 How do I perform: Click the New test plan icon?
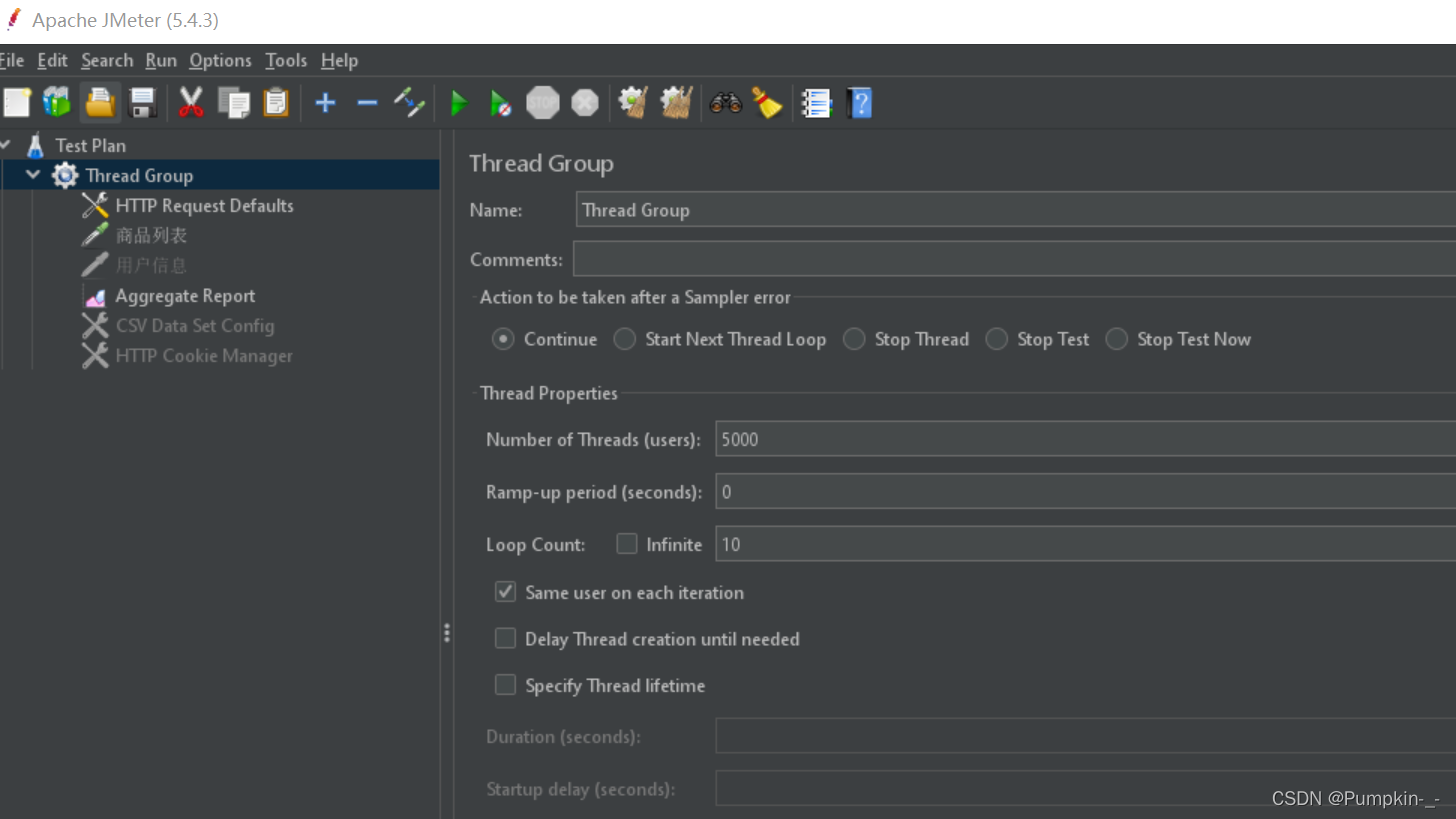[x=16, y=102]
